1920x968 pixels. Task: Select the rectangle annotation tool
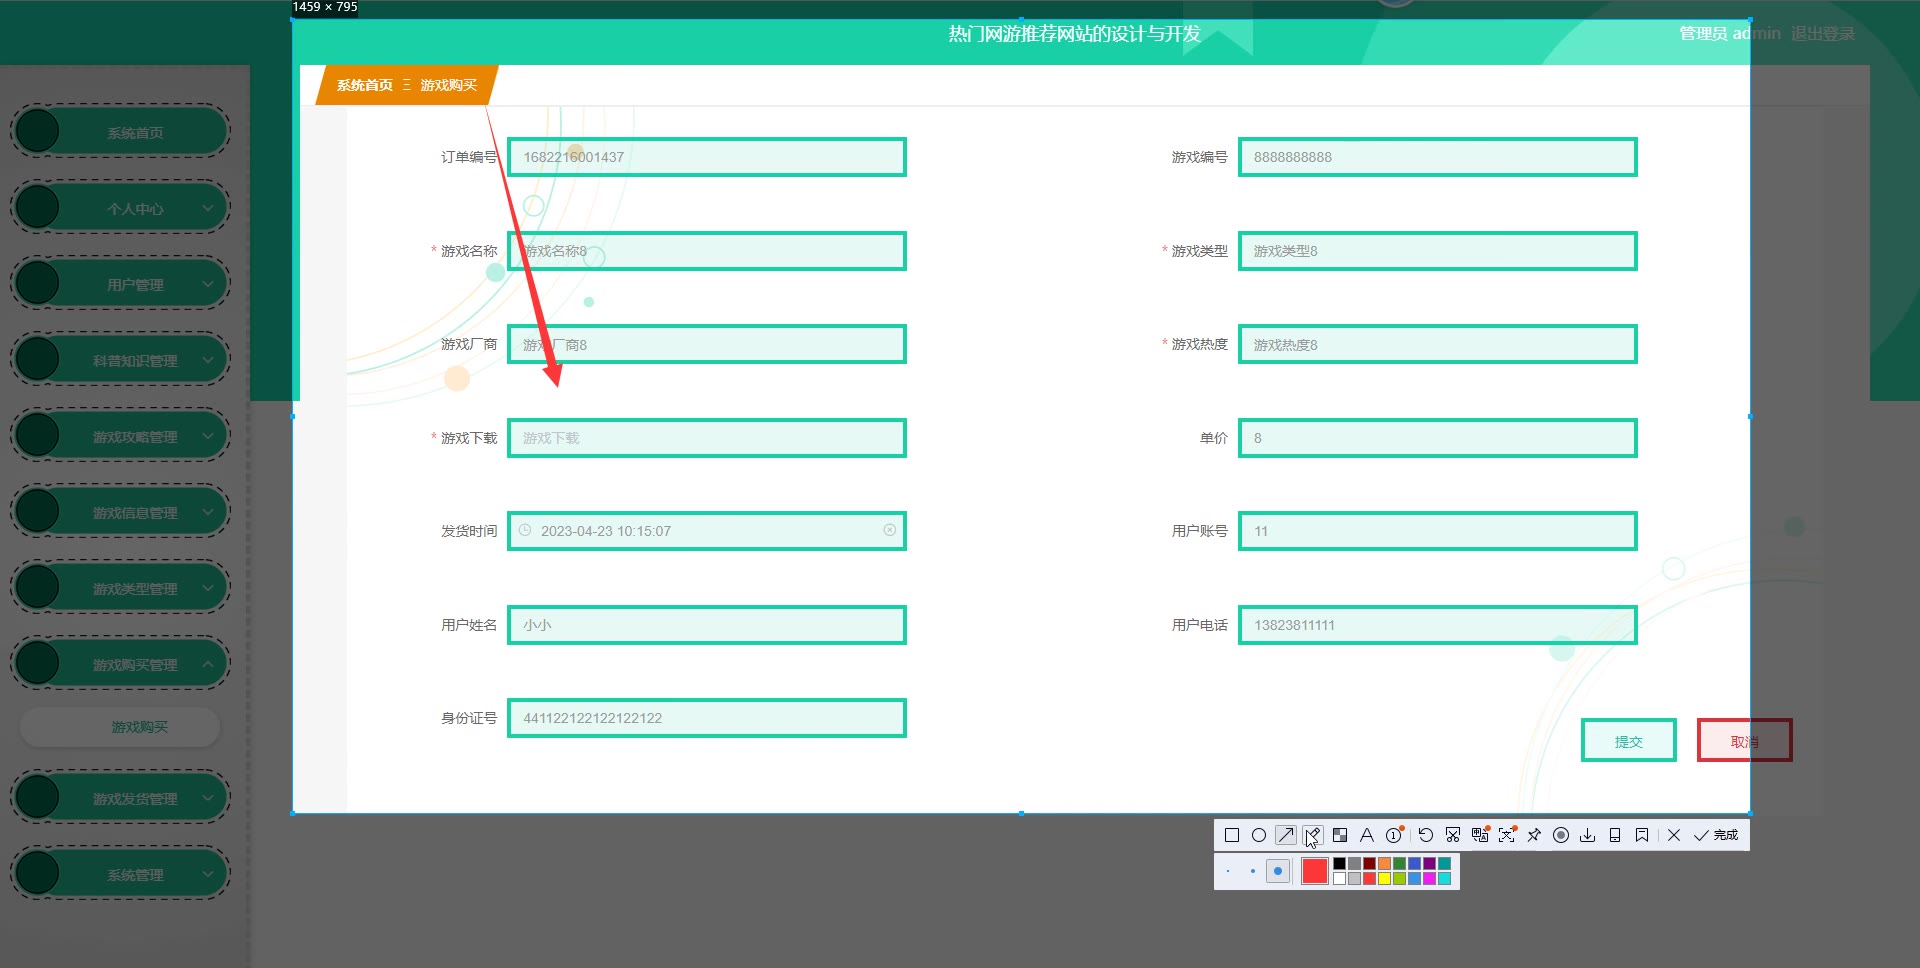1232,835
